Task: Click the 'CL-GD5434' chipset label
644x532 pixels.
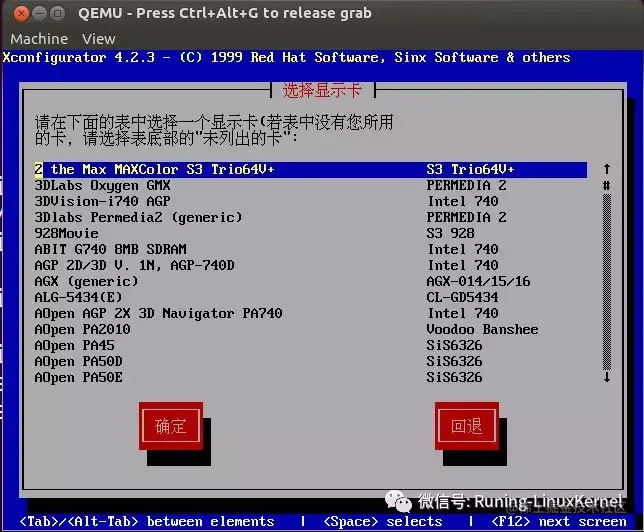Action: (462, 297)
